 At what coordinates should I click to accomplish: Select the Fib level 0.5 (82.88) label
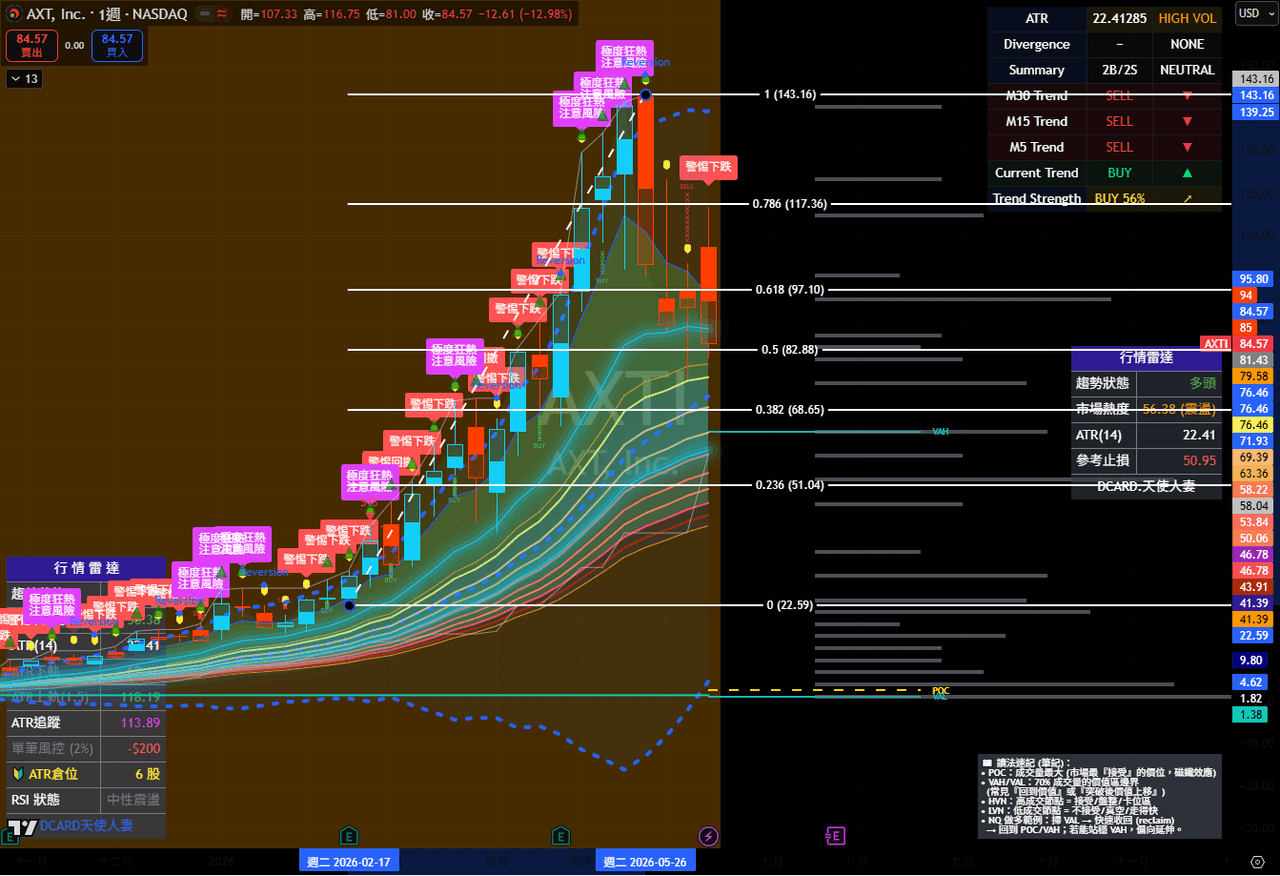point(790,350)
